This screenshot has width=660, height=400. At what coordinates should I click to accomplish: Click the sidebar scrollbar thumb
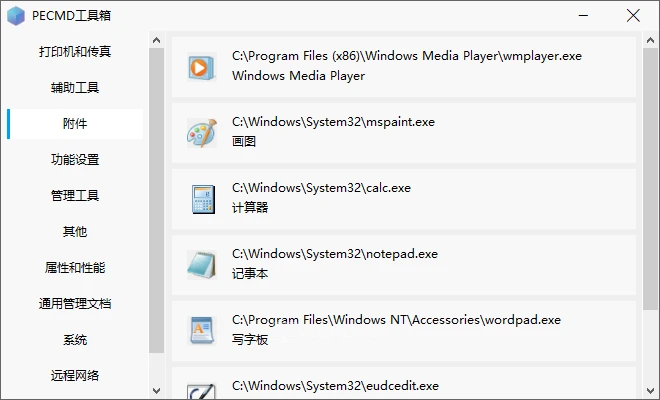click(157, 200)
